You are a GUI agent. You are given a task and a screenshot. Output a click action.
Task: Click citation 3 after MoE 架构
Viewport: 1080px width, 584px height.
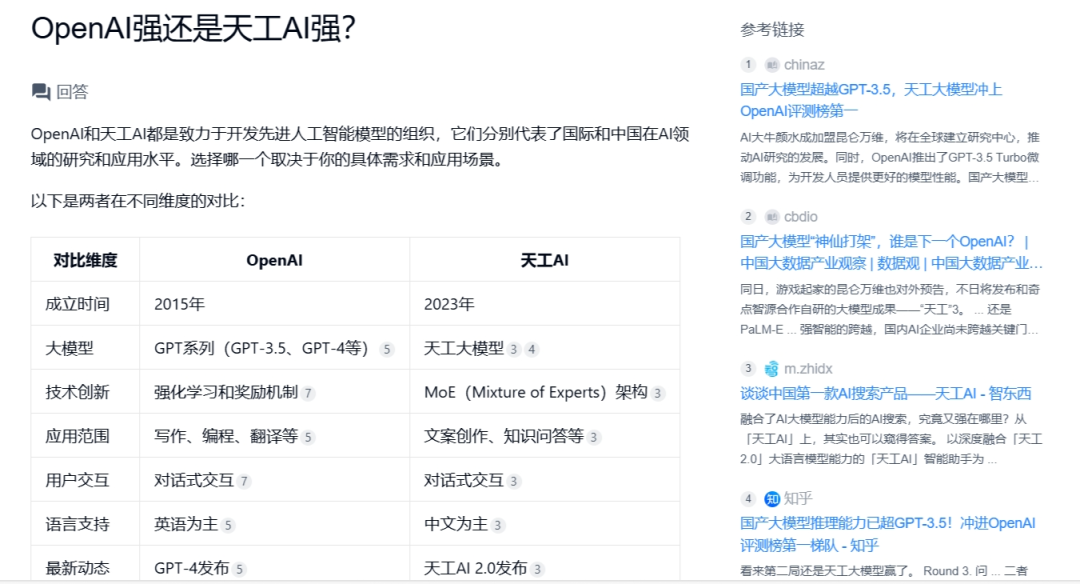pyautogui.click(x=658, y=394)
